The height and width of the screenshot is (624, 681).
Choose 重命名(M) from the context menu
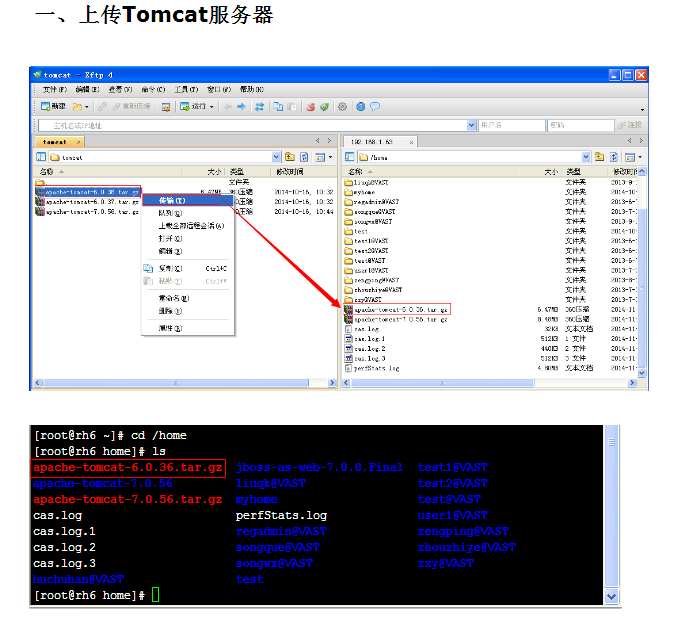188,298
